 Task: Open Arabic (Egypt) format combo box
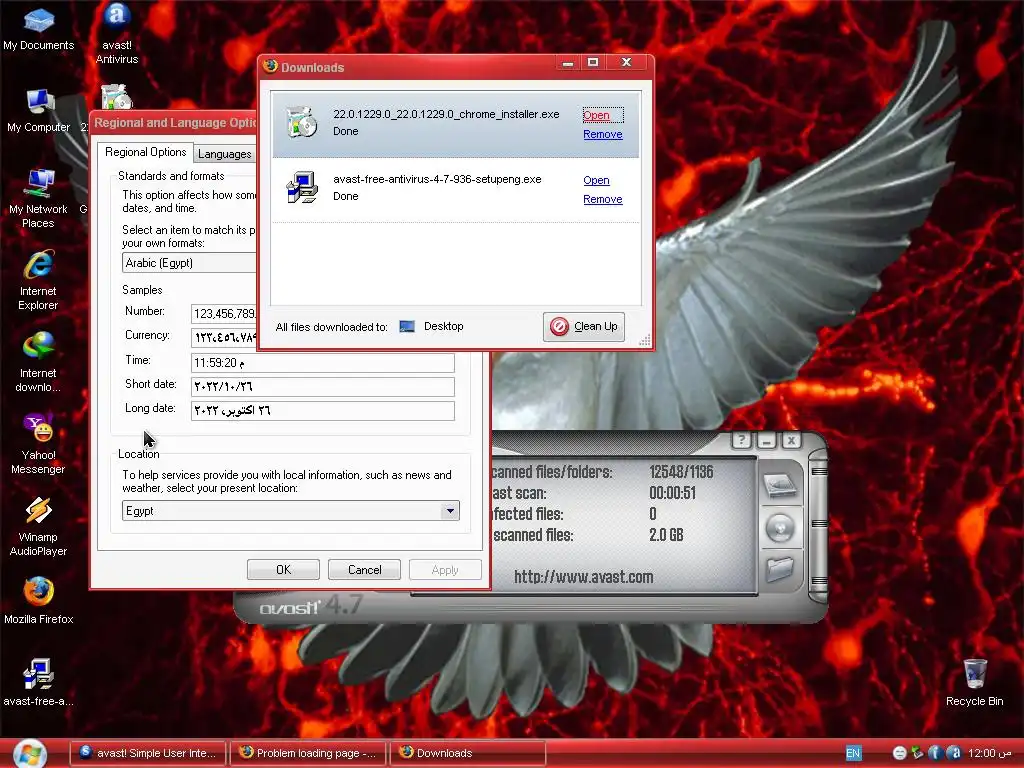click(189, 263)
